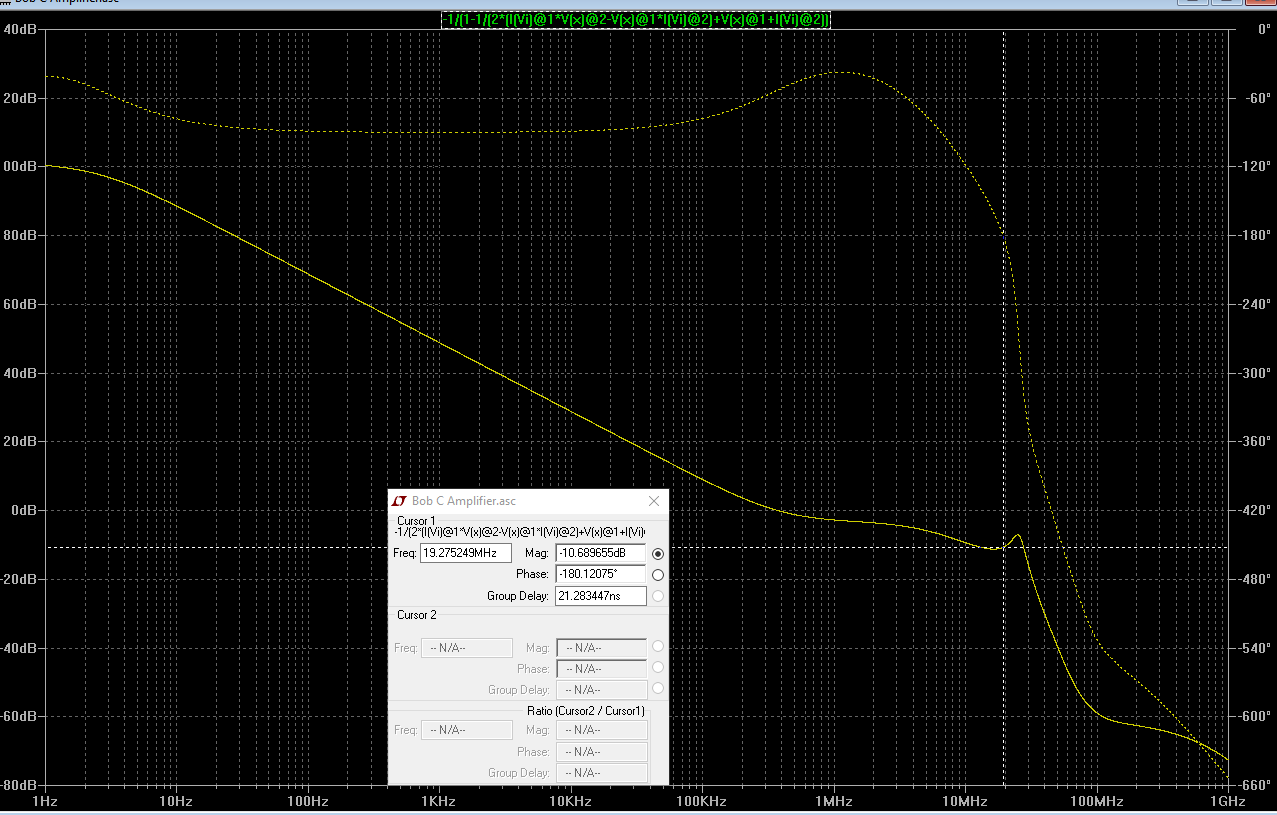Click the Cursor 1 Group Delay field 21.283447ns
This screenshot has height=815, width=1277.
click(x=600, y=596)
